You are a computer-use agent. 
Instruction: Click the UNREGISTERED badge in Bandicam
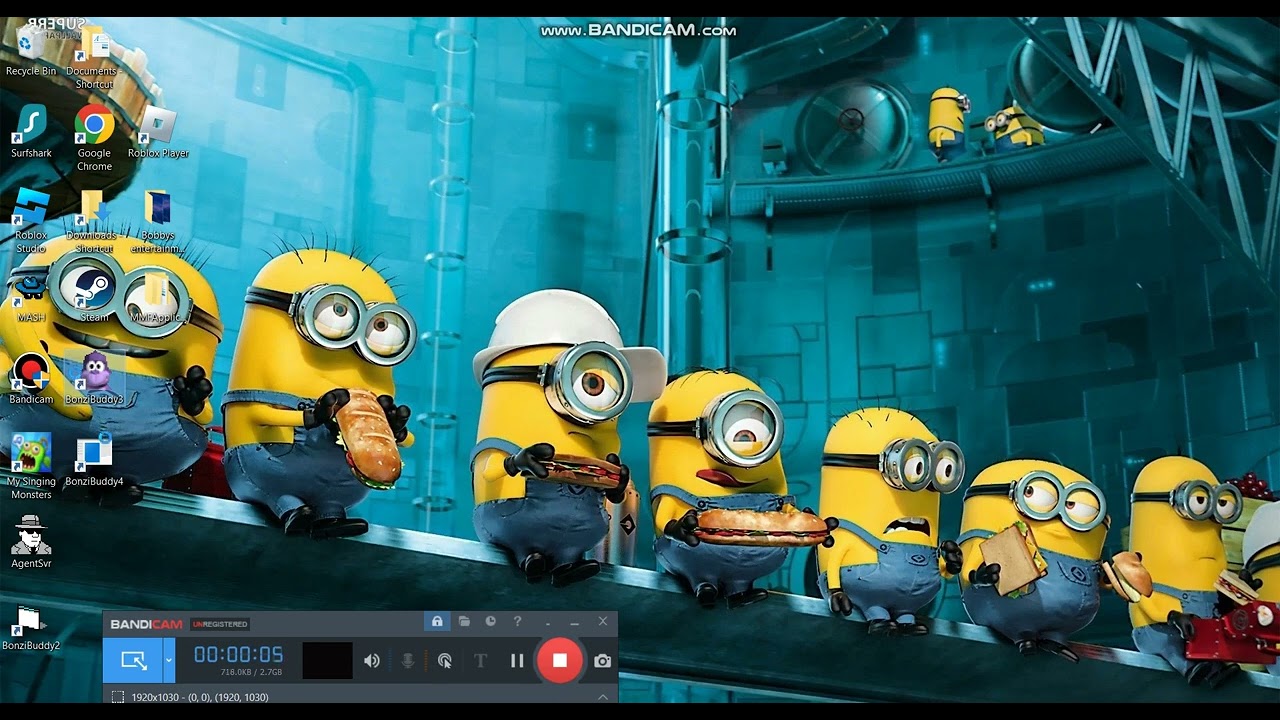coord(220,624)
